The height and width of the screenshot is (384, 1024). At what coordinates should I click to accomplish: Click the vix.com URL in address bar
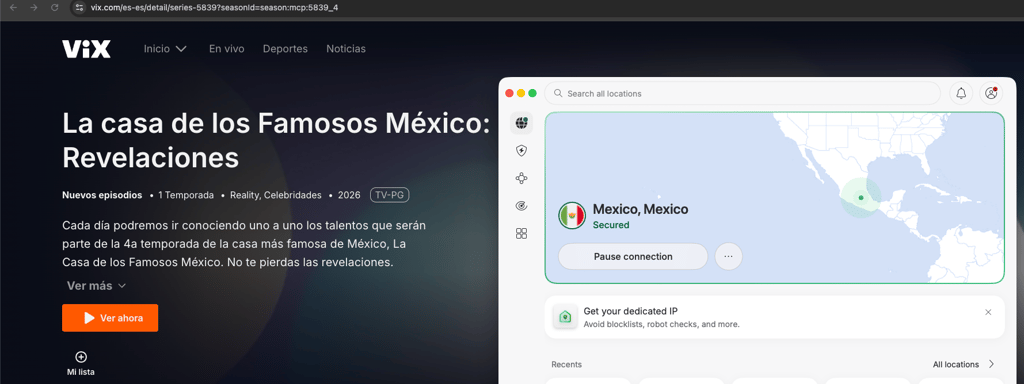tap(214, 8)
